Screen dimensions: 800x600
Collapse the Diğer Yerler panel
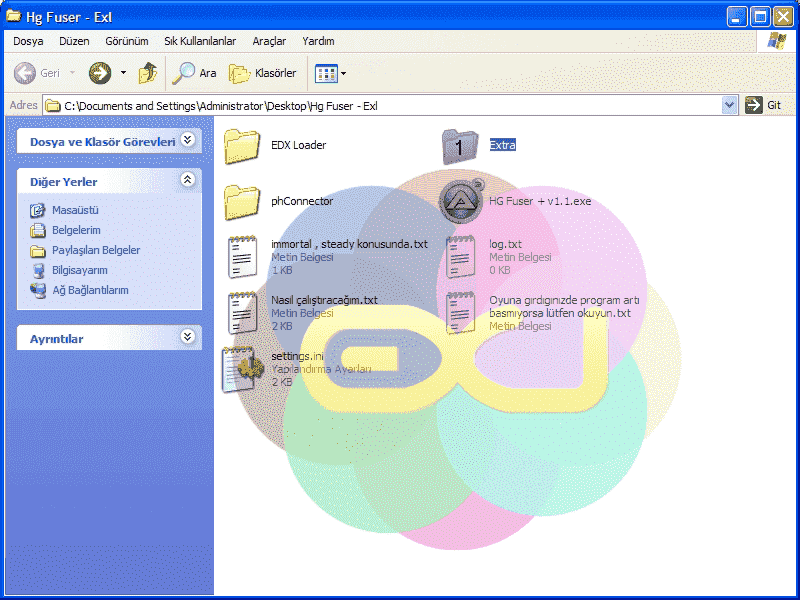(188, 180)
